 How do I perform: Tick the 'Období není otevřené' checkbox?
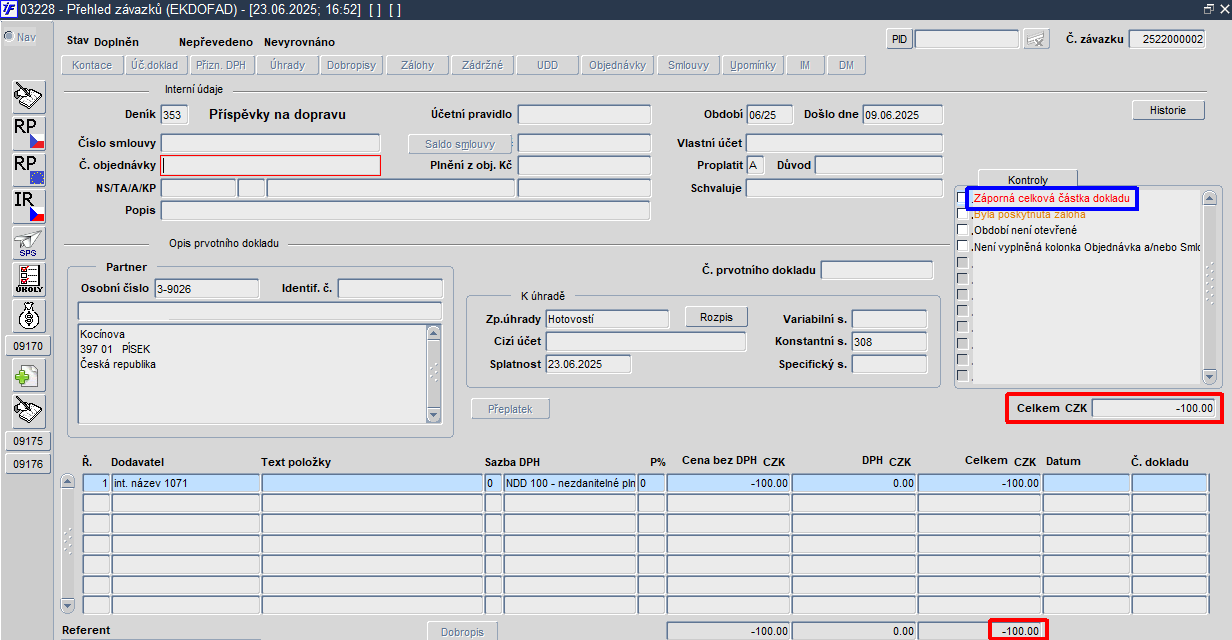[963, 230]
